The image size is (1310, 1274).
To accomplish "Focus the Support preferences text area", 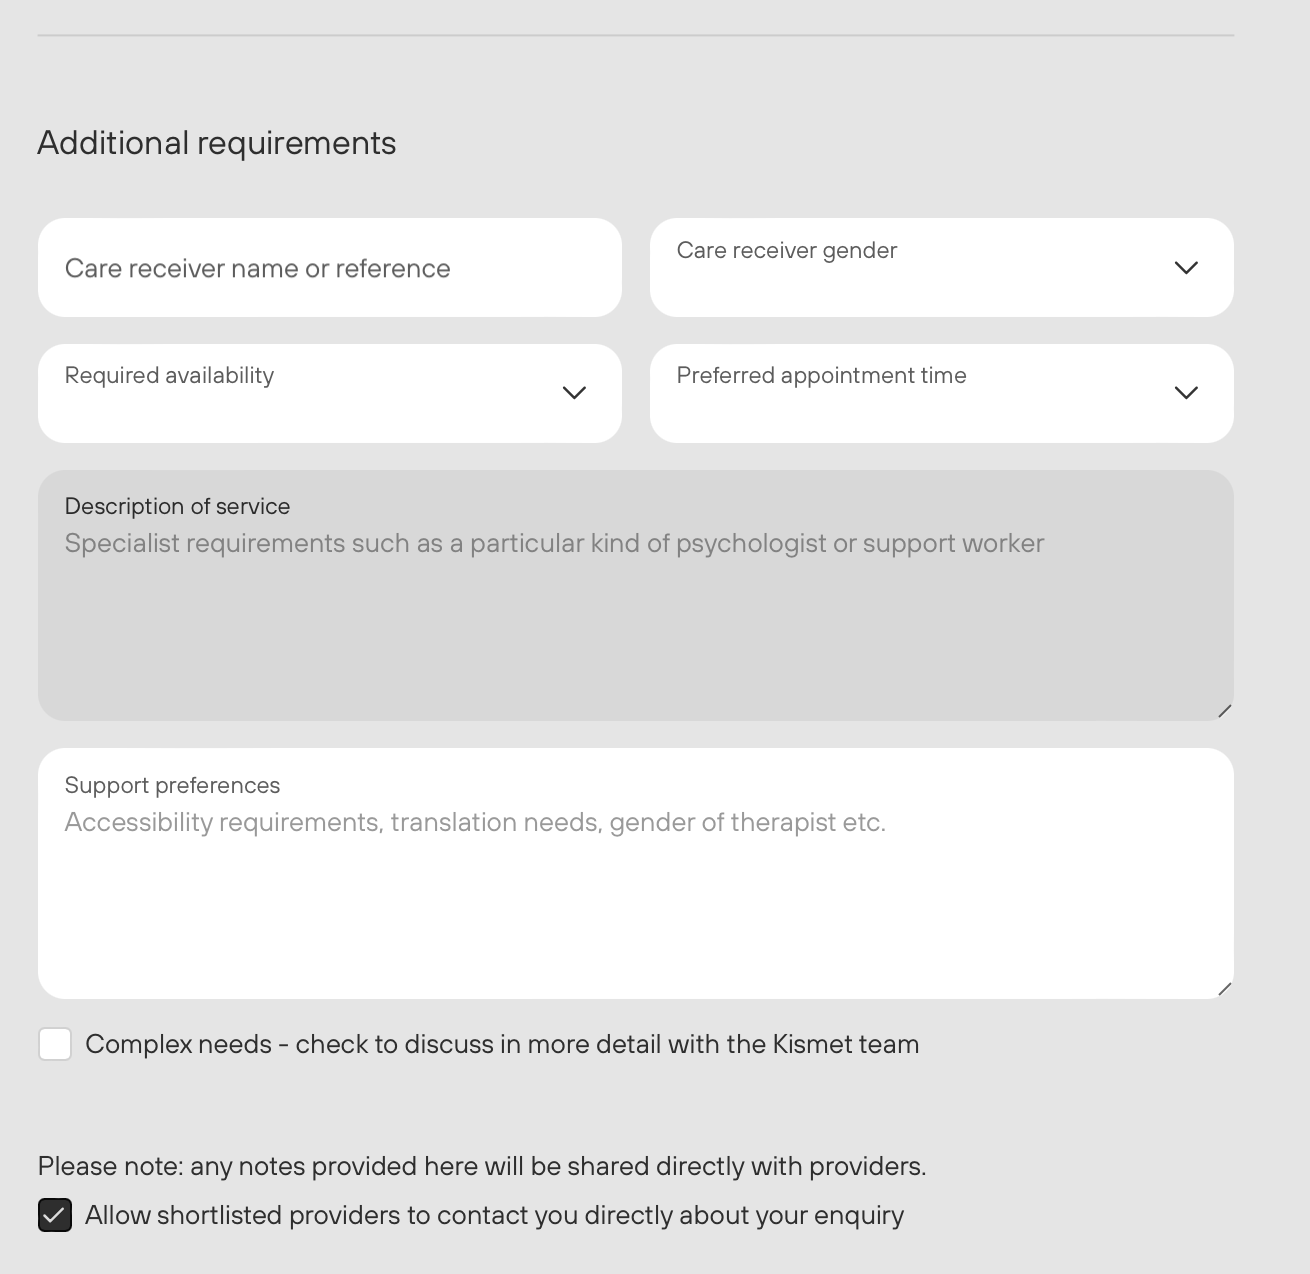I will (636, 874).
